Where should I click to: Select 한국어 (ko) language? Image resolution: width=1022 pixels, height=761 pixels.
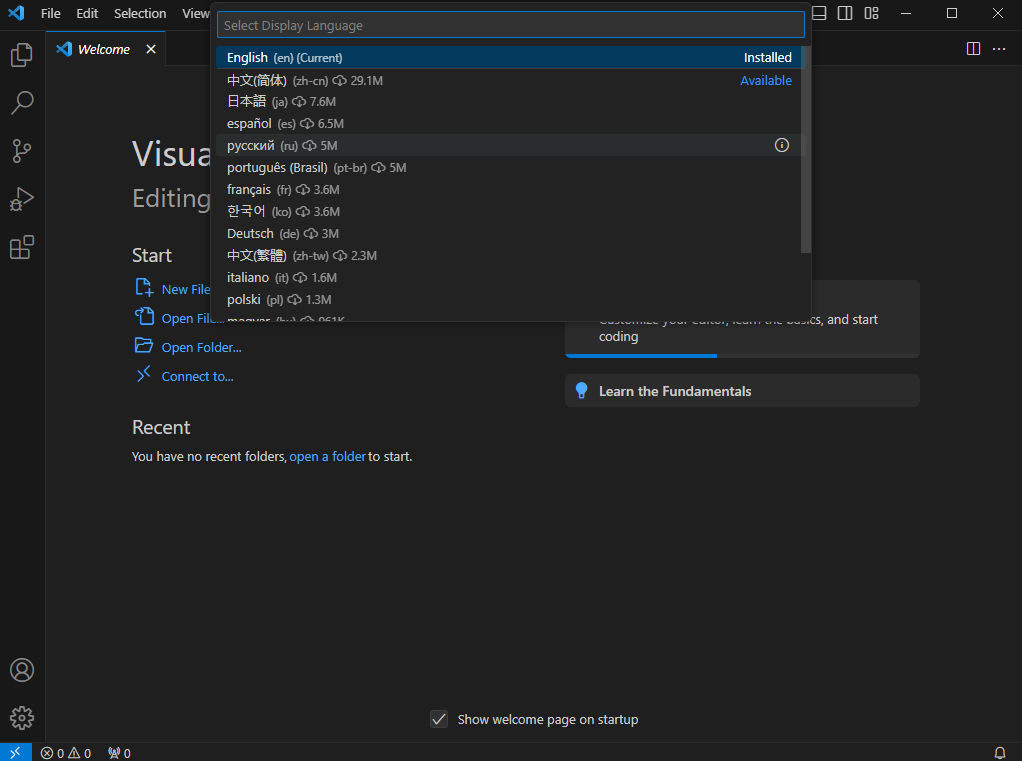tap(508, 212)
